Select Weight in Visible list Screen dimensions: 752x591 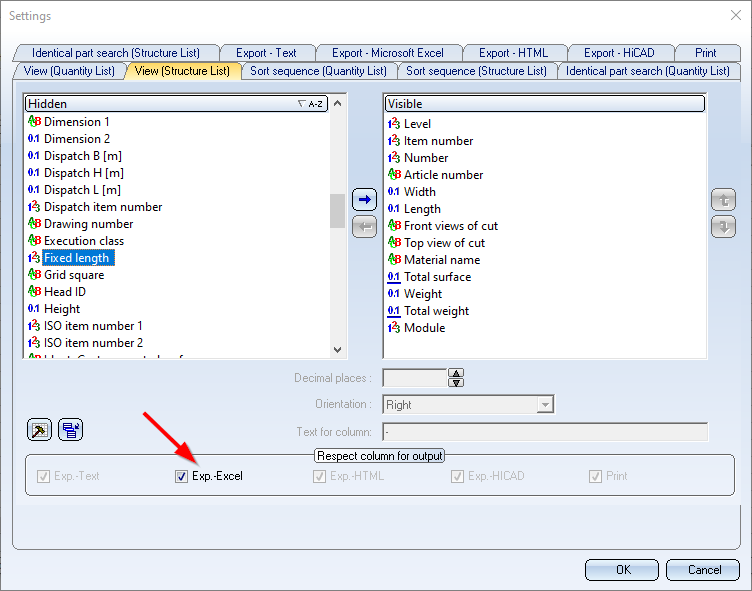click(423, 294)
